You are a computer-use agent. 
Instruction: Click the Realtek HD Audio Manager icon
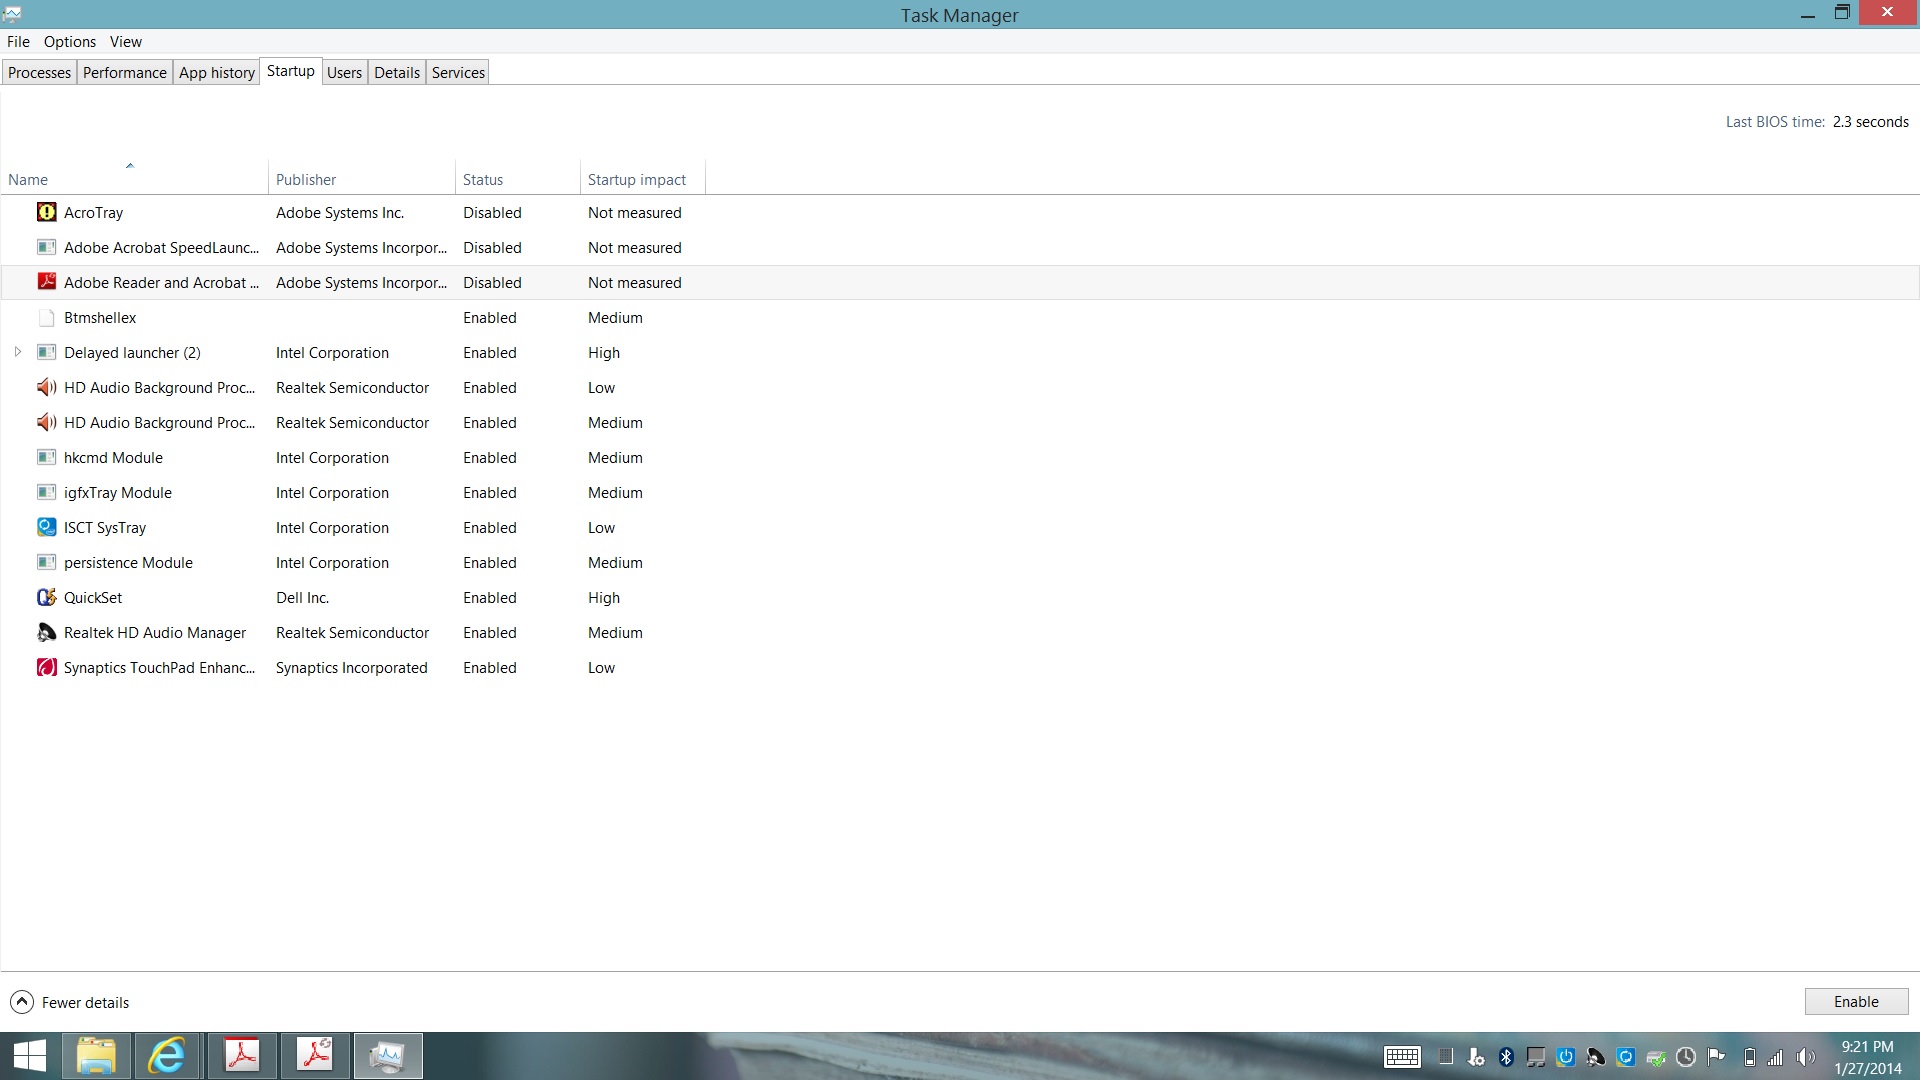click(x=46, y=632)
